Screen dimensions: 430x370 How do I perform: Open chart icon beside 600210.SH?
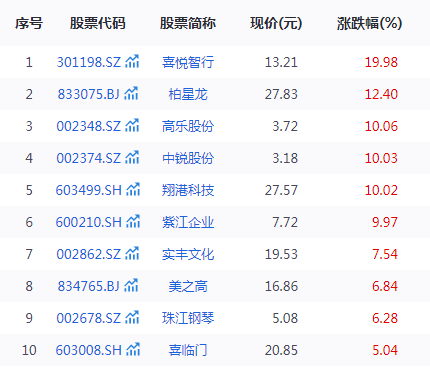pos(133,221)
